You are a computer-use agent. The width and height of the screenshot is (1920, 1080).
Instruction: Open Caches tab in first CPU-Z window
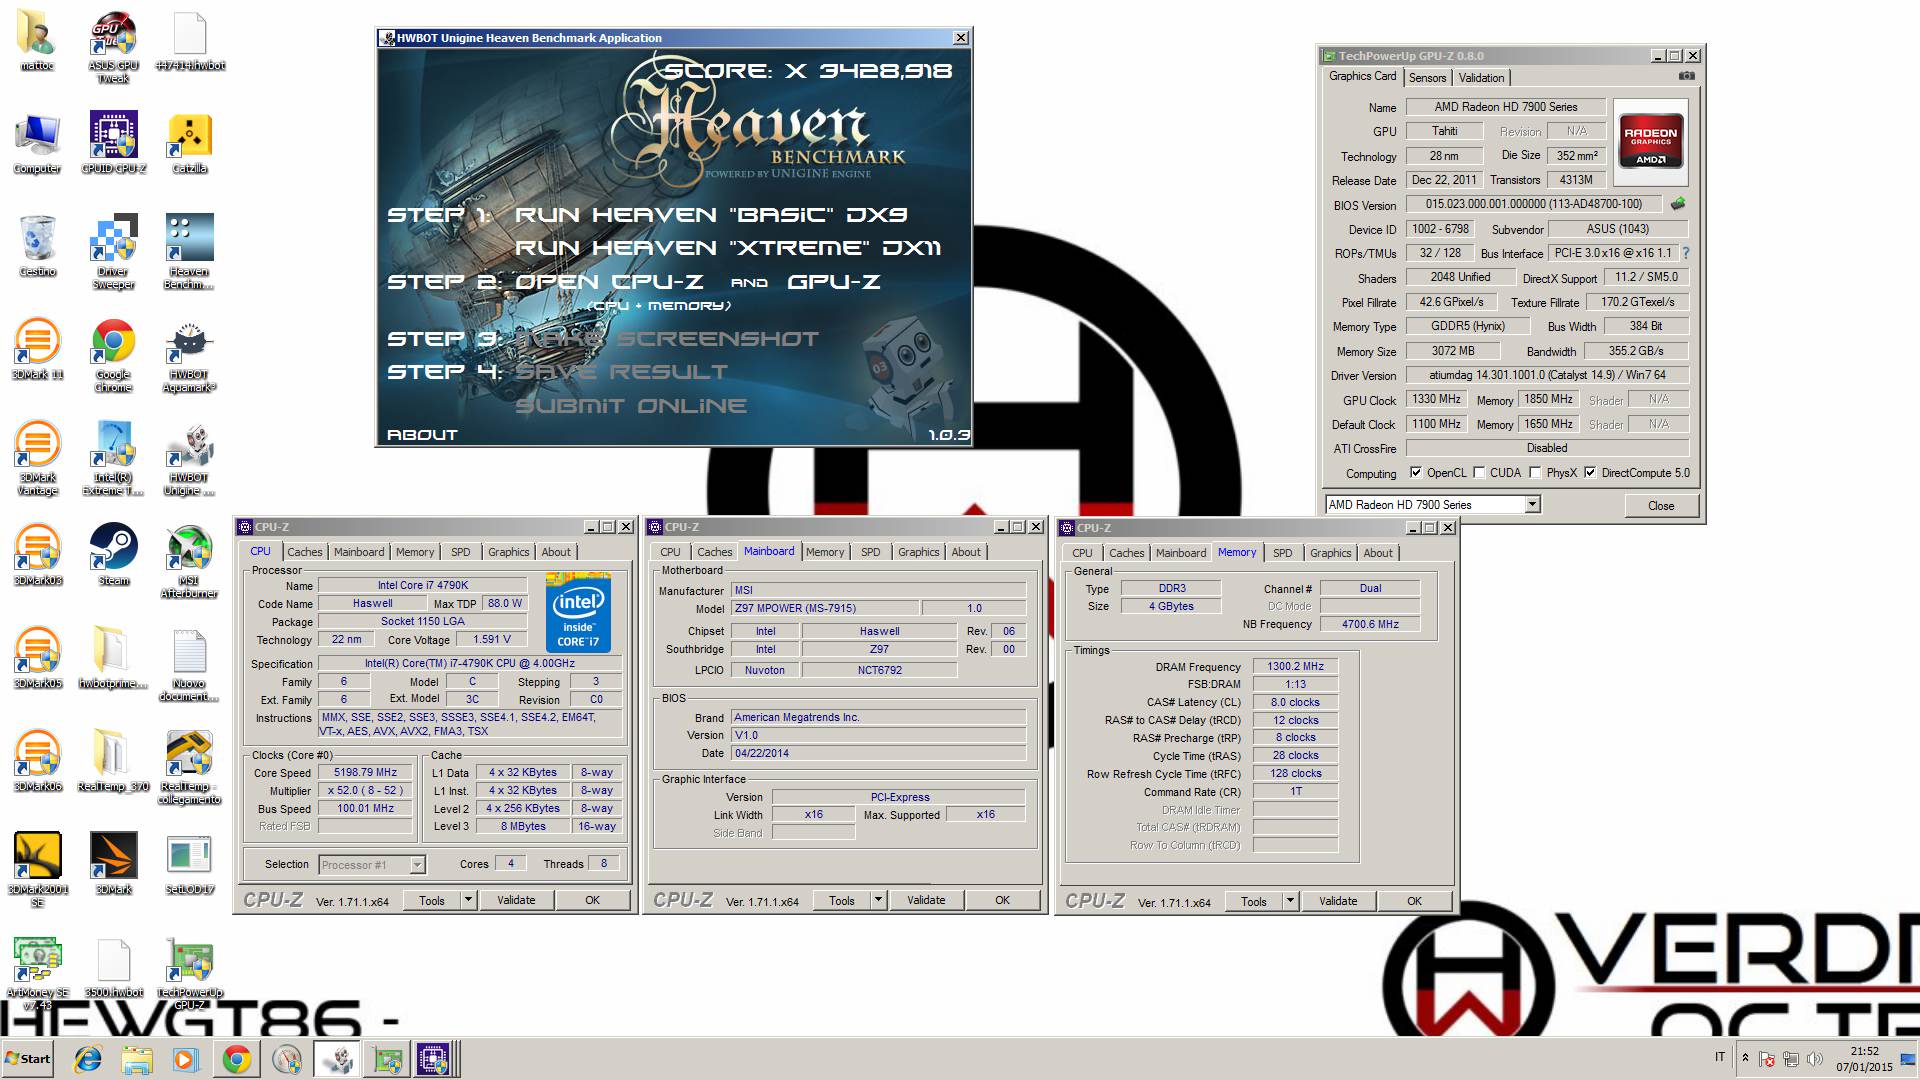[x=304, y=552]
